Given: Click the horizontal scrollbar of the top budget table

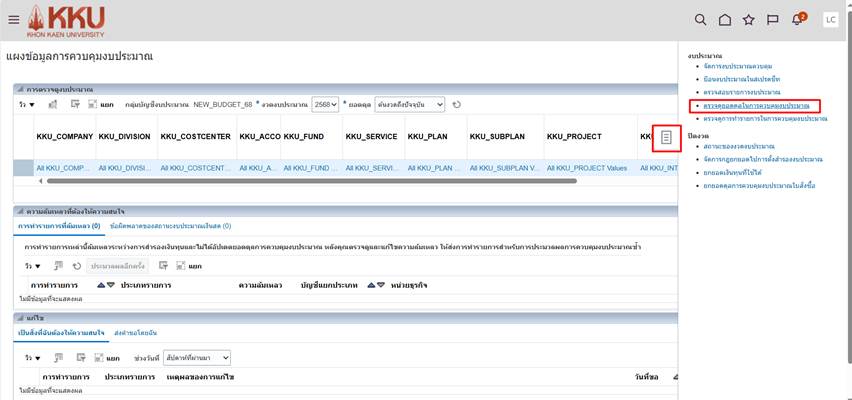Looking at the screenshot, I should [x=312, y=181].
